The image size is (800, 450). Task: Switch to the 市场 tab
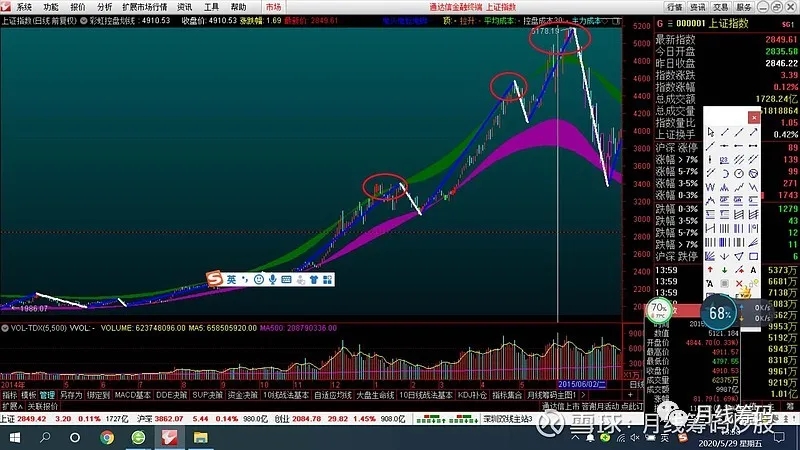click(x=273, y=6)
